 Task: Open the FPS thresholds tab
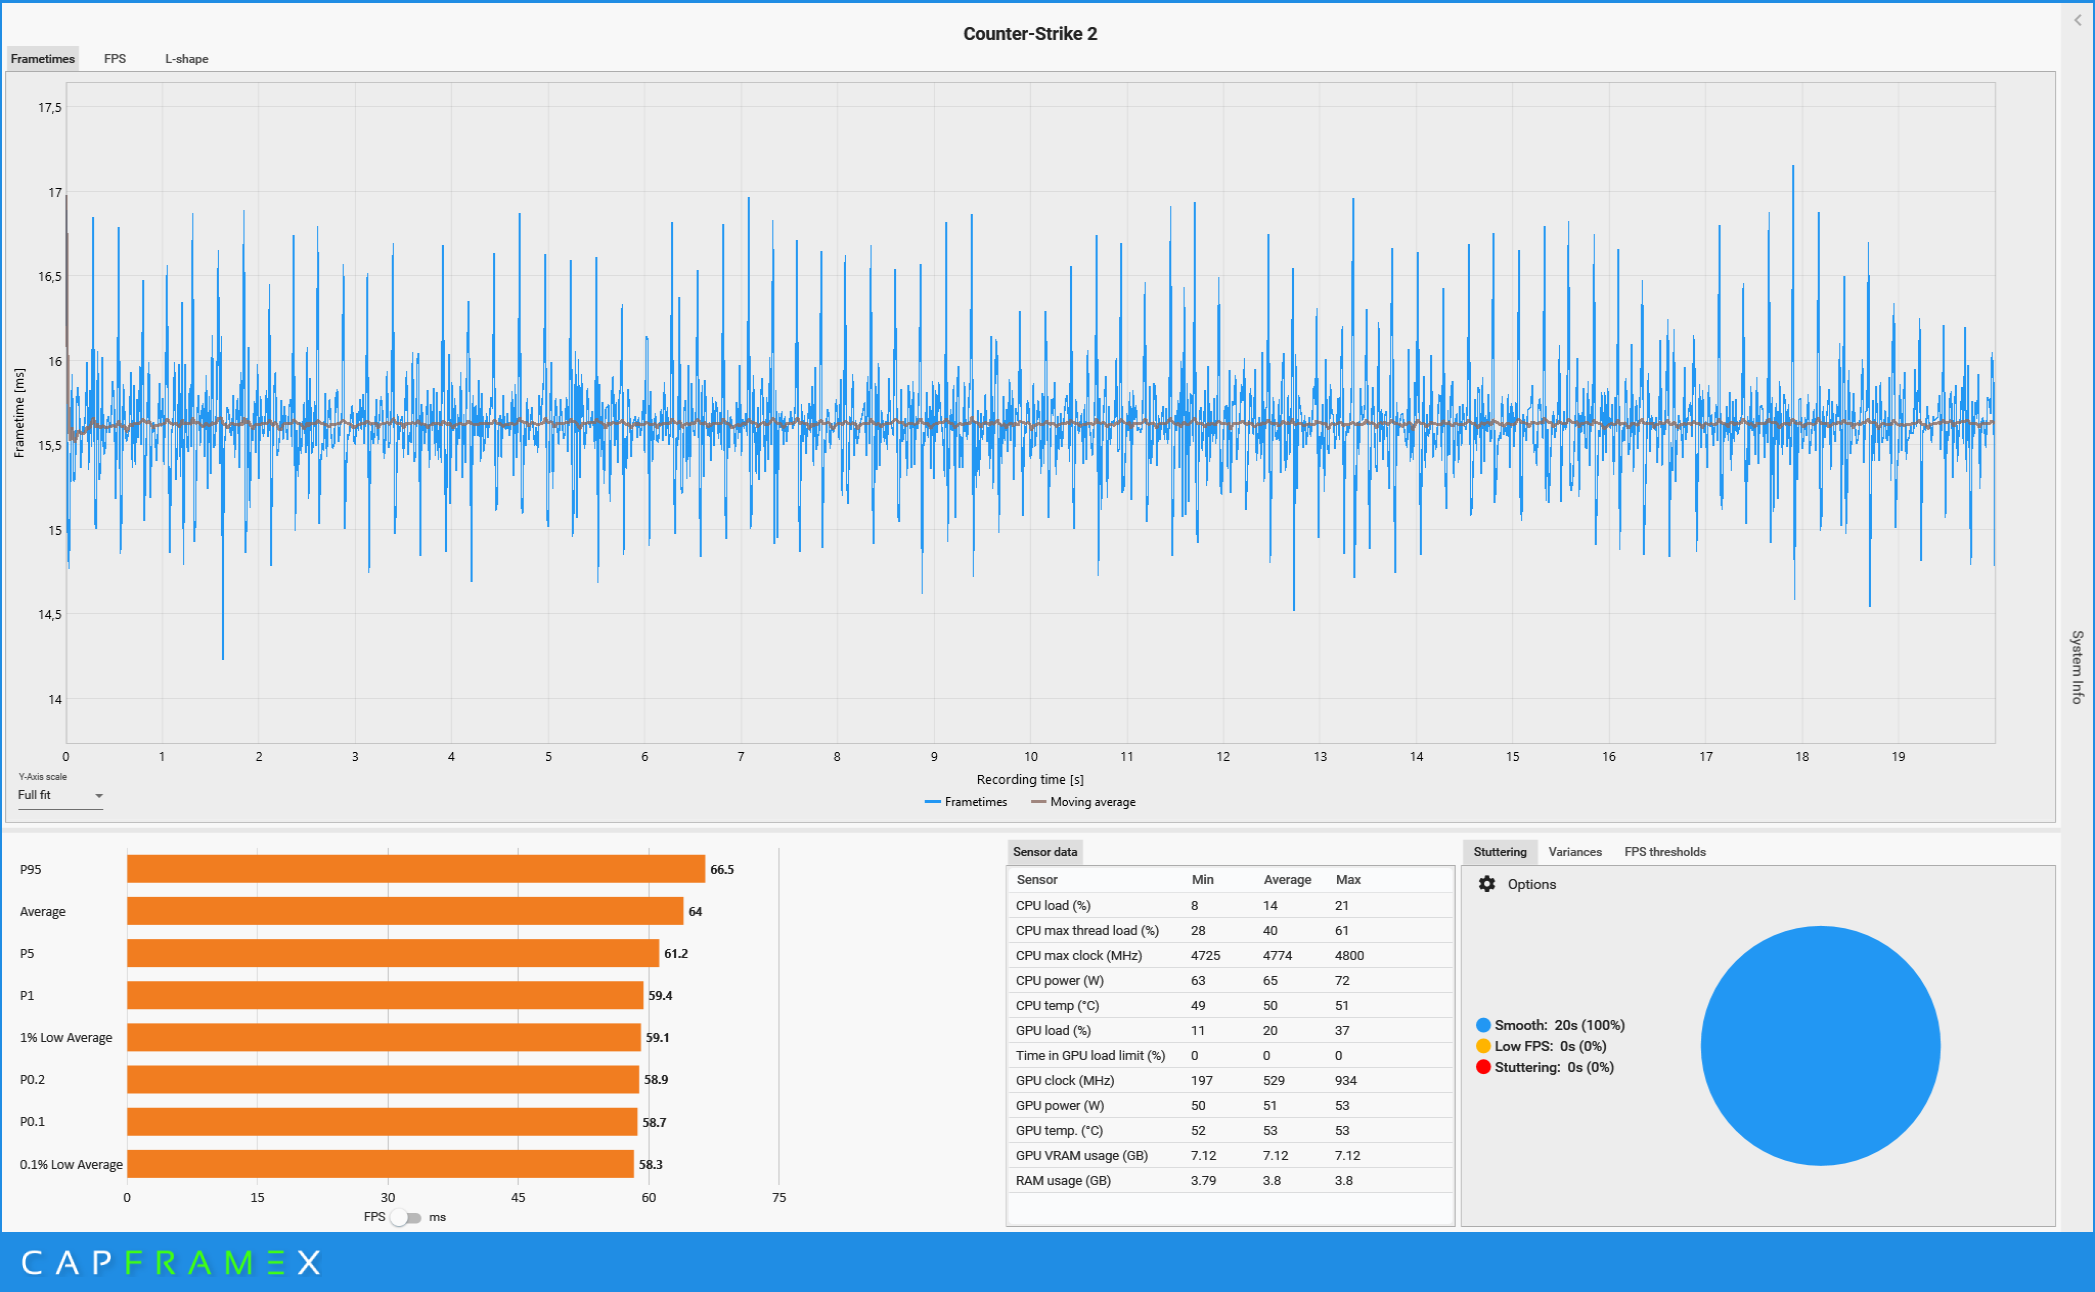tap(1664, 852)
